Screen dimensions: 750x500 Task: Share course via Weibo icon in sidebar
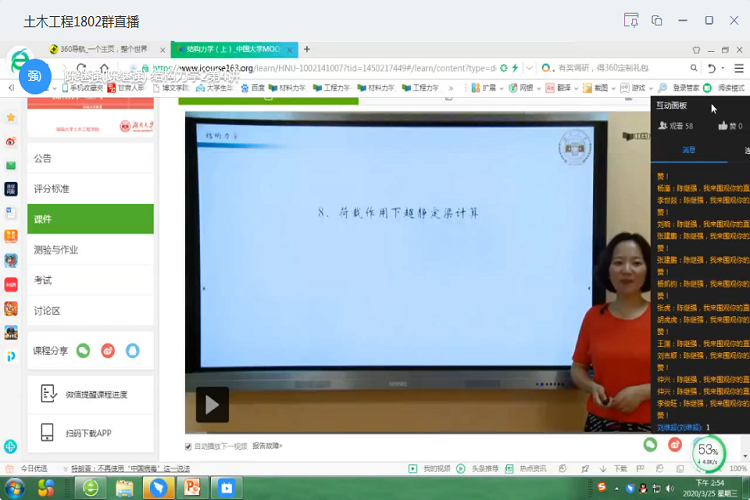click(108, 351)
